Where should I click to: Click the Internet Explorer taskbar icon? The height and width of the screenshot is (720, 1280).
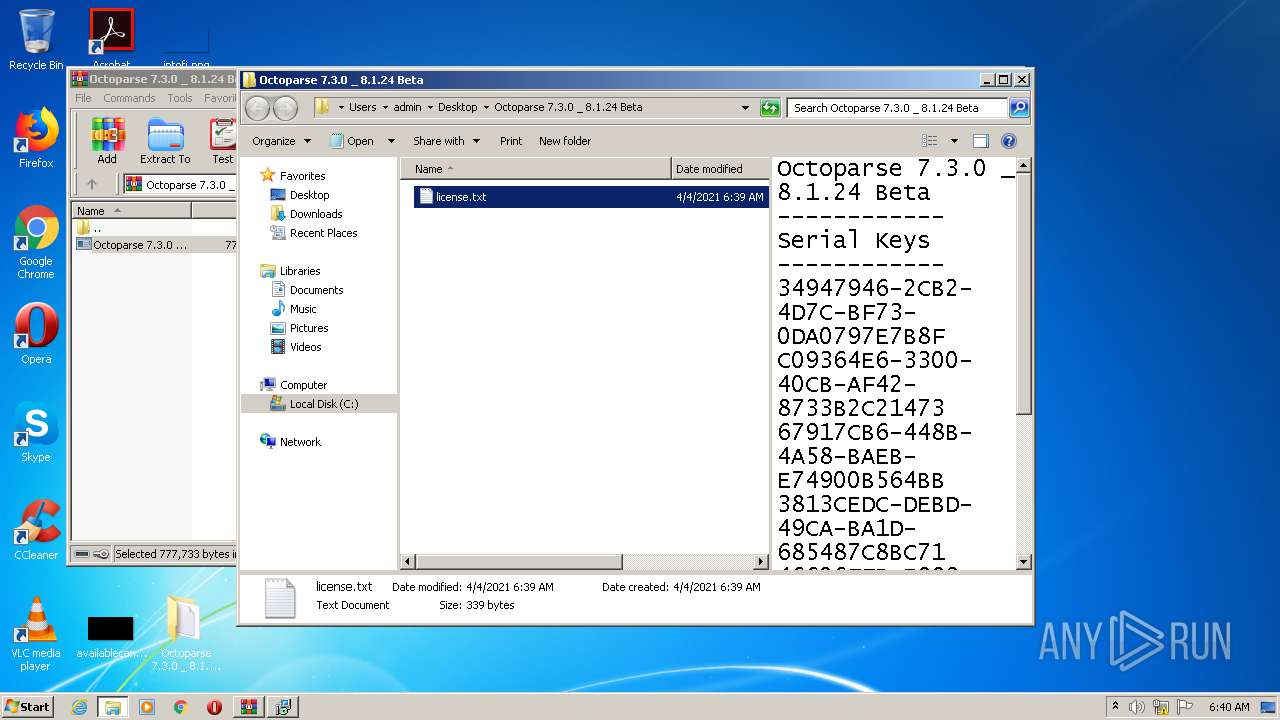79,707
